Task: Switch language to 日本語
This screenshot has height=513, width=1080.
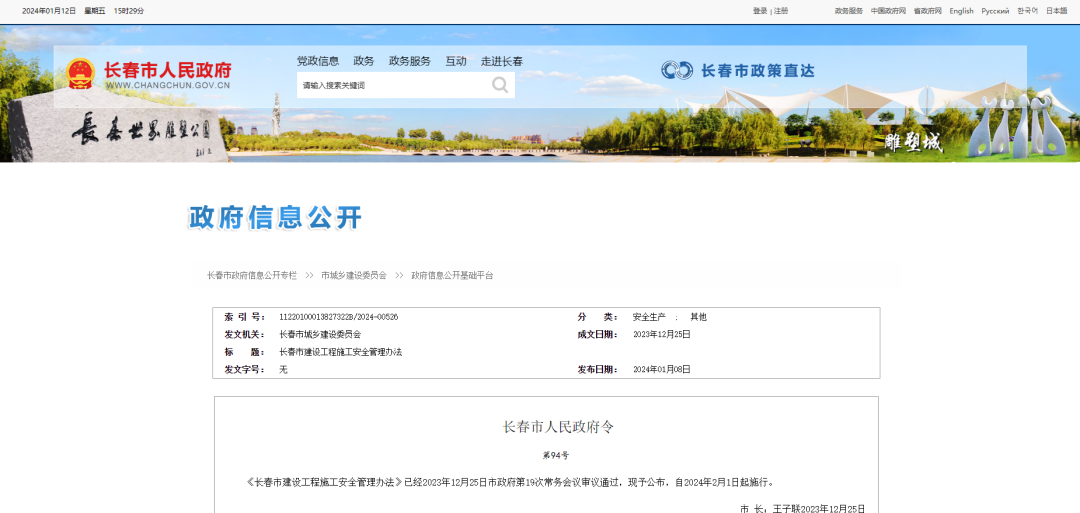Action: pos(1057,11)
